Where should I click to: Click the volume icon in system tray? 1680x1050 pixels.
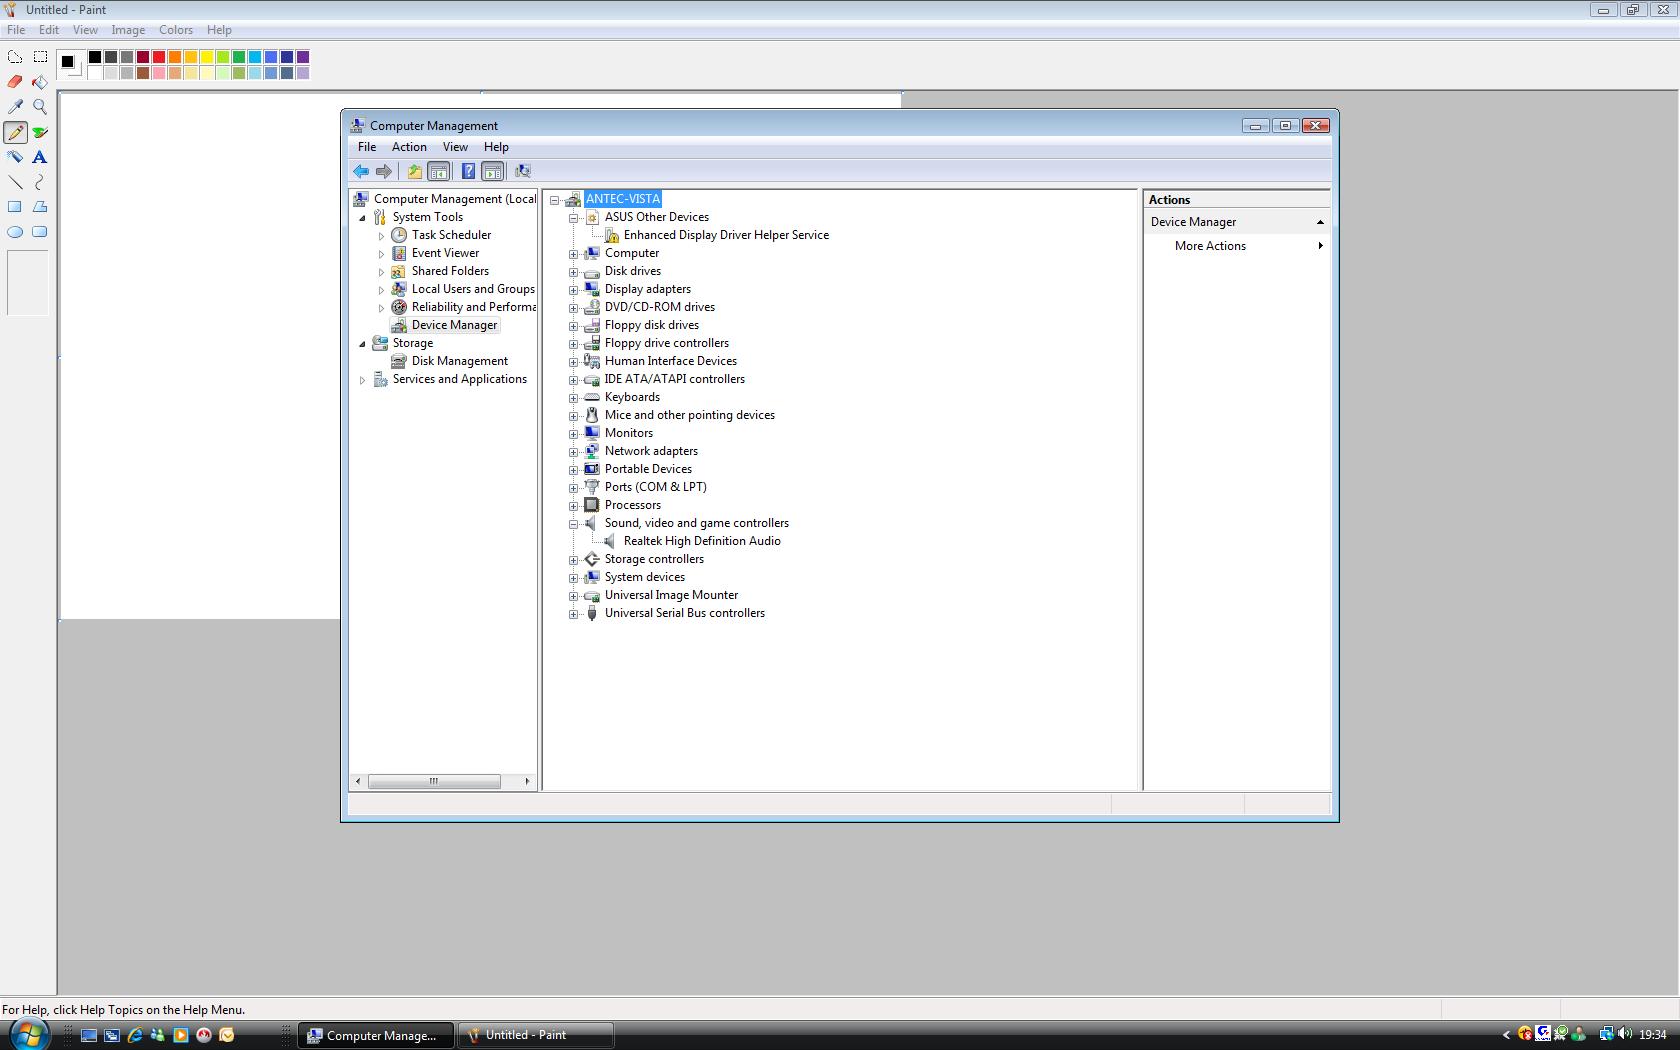1624,1035
